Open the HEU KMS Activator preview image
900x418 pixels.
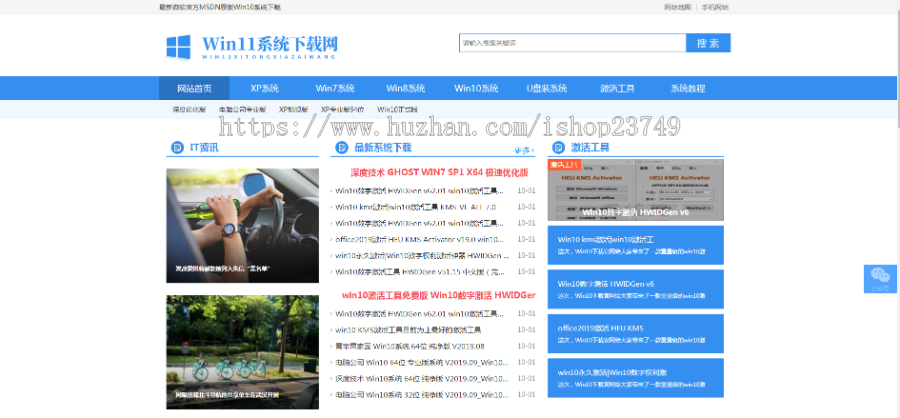click(x=635, y=190)
